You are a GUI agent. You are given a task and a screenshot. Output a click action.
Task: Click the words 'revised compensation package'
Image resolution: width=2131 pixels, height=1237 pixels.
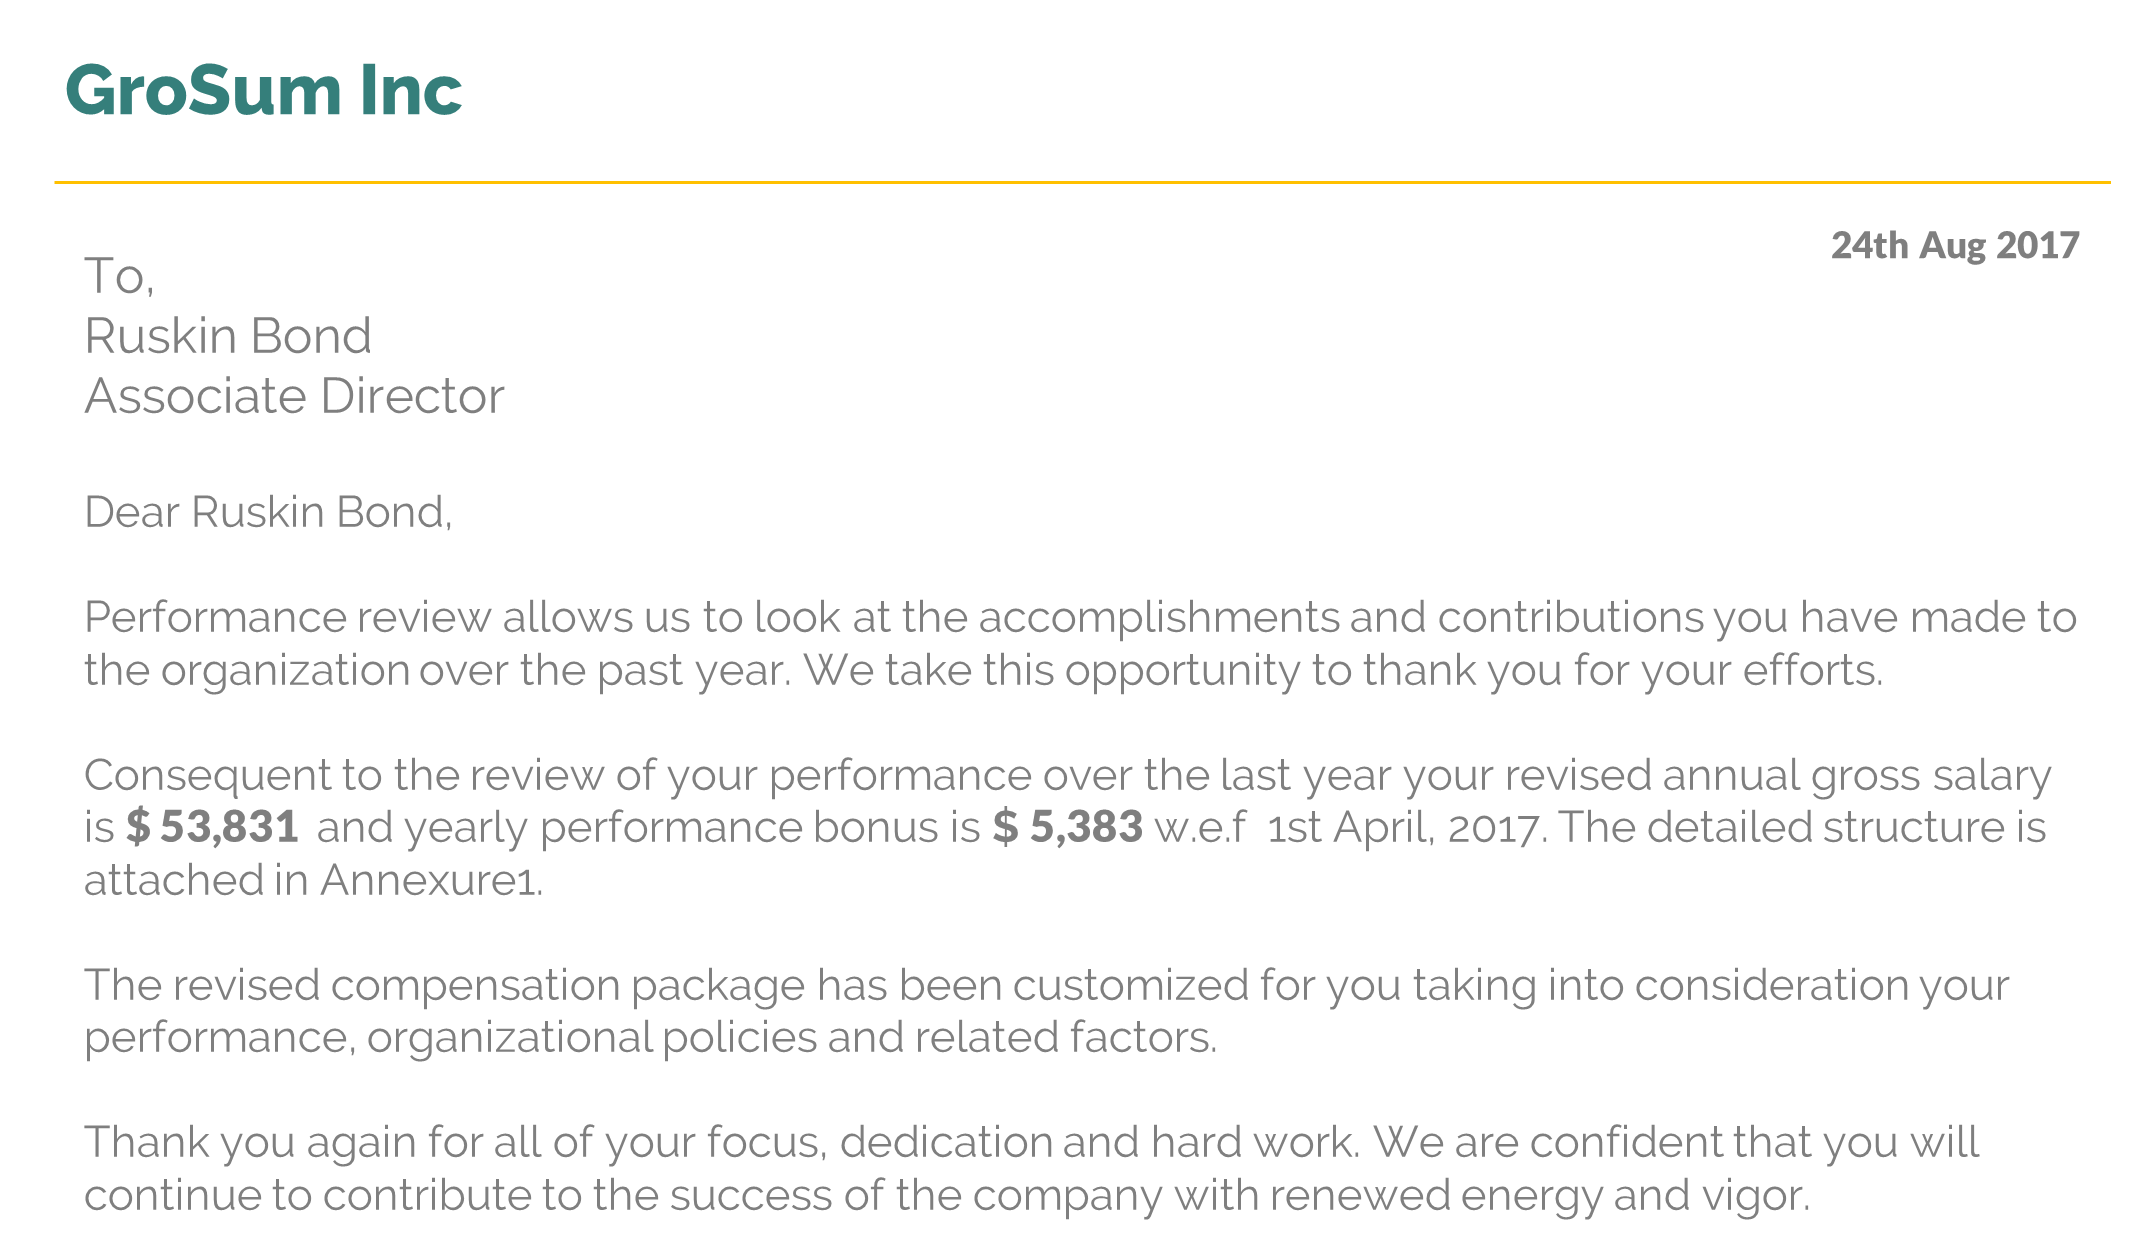489,986
